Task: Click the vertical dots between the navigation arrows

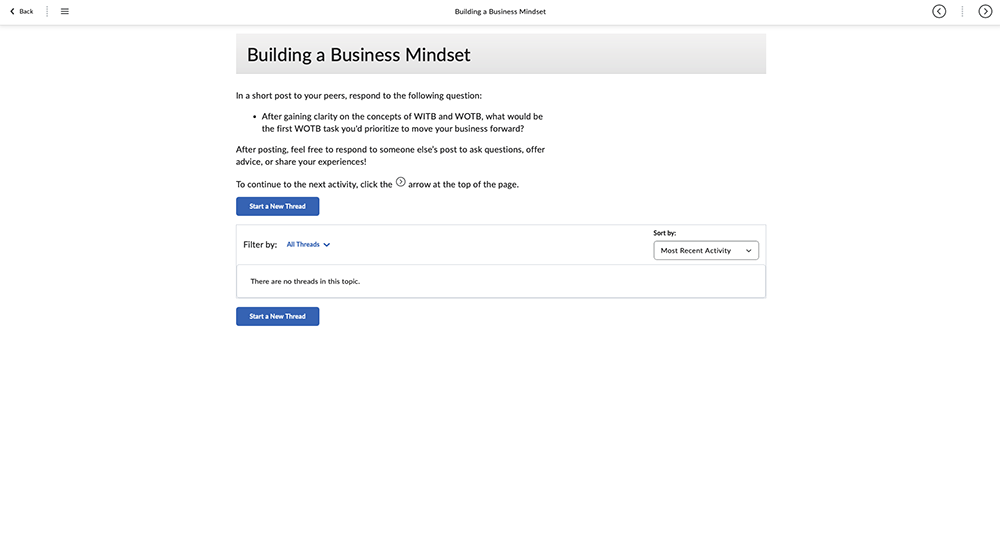Action: pos(962,11)
